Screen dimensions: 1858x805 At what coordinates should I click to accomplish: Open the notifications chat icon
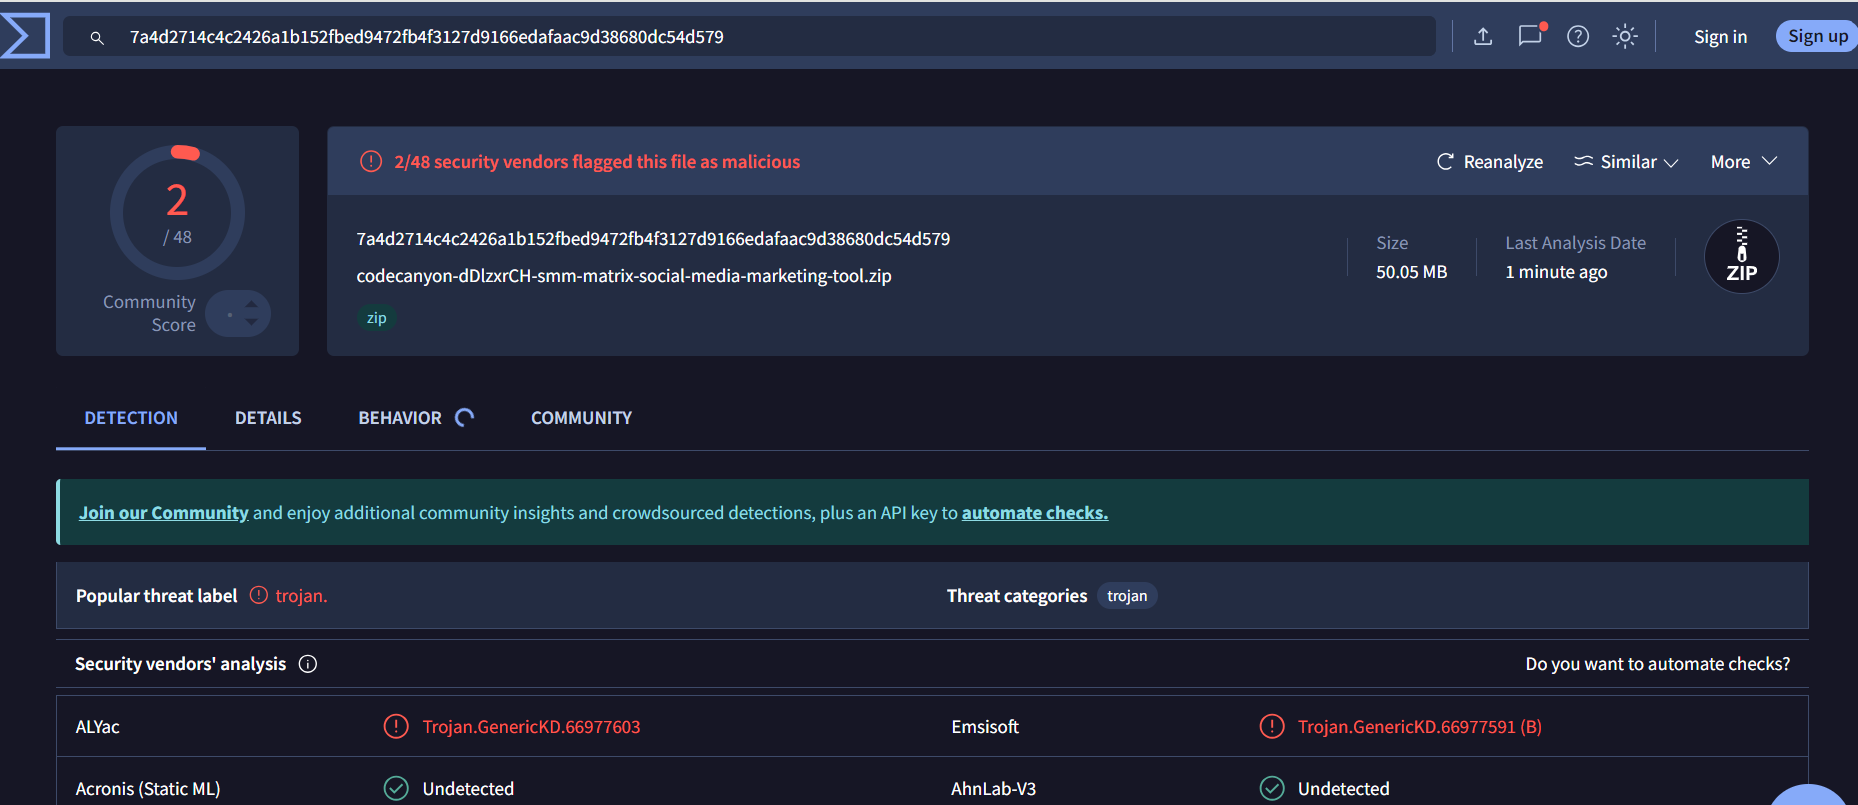click(1531, 36)
